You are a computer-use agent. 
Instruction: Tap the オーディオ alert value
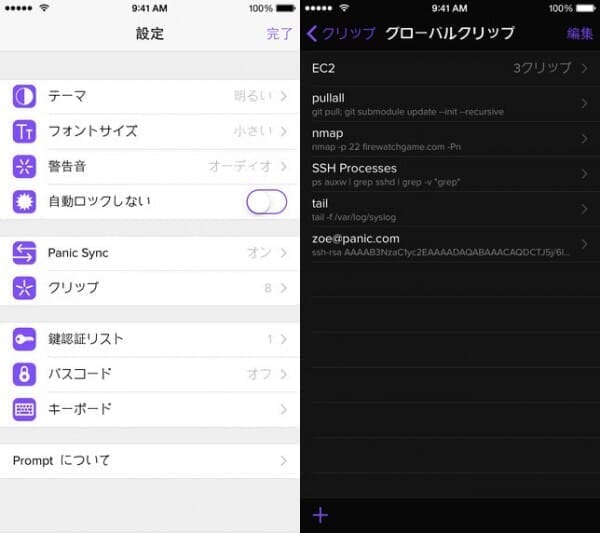tap(240, 166)
